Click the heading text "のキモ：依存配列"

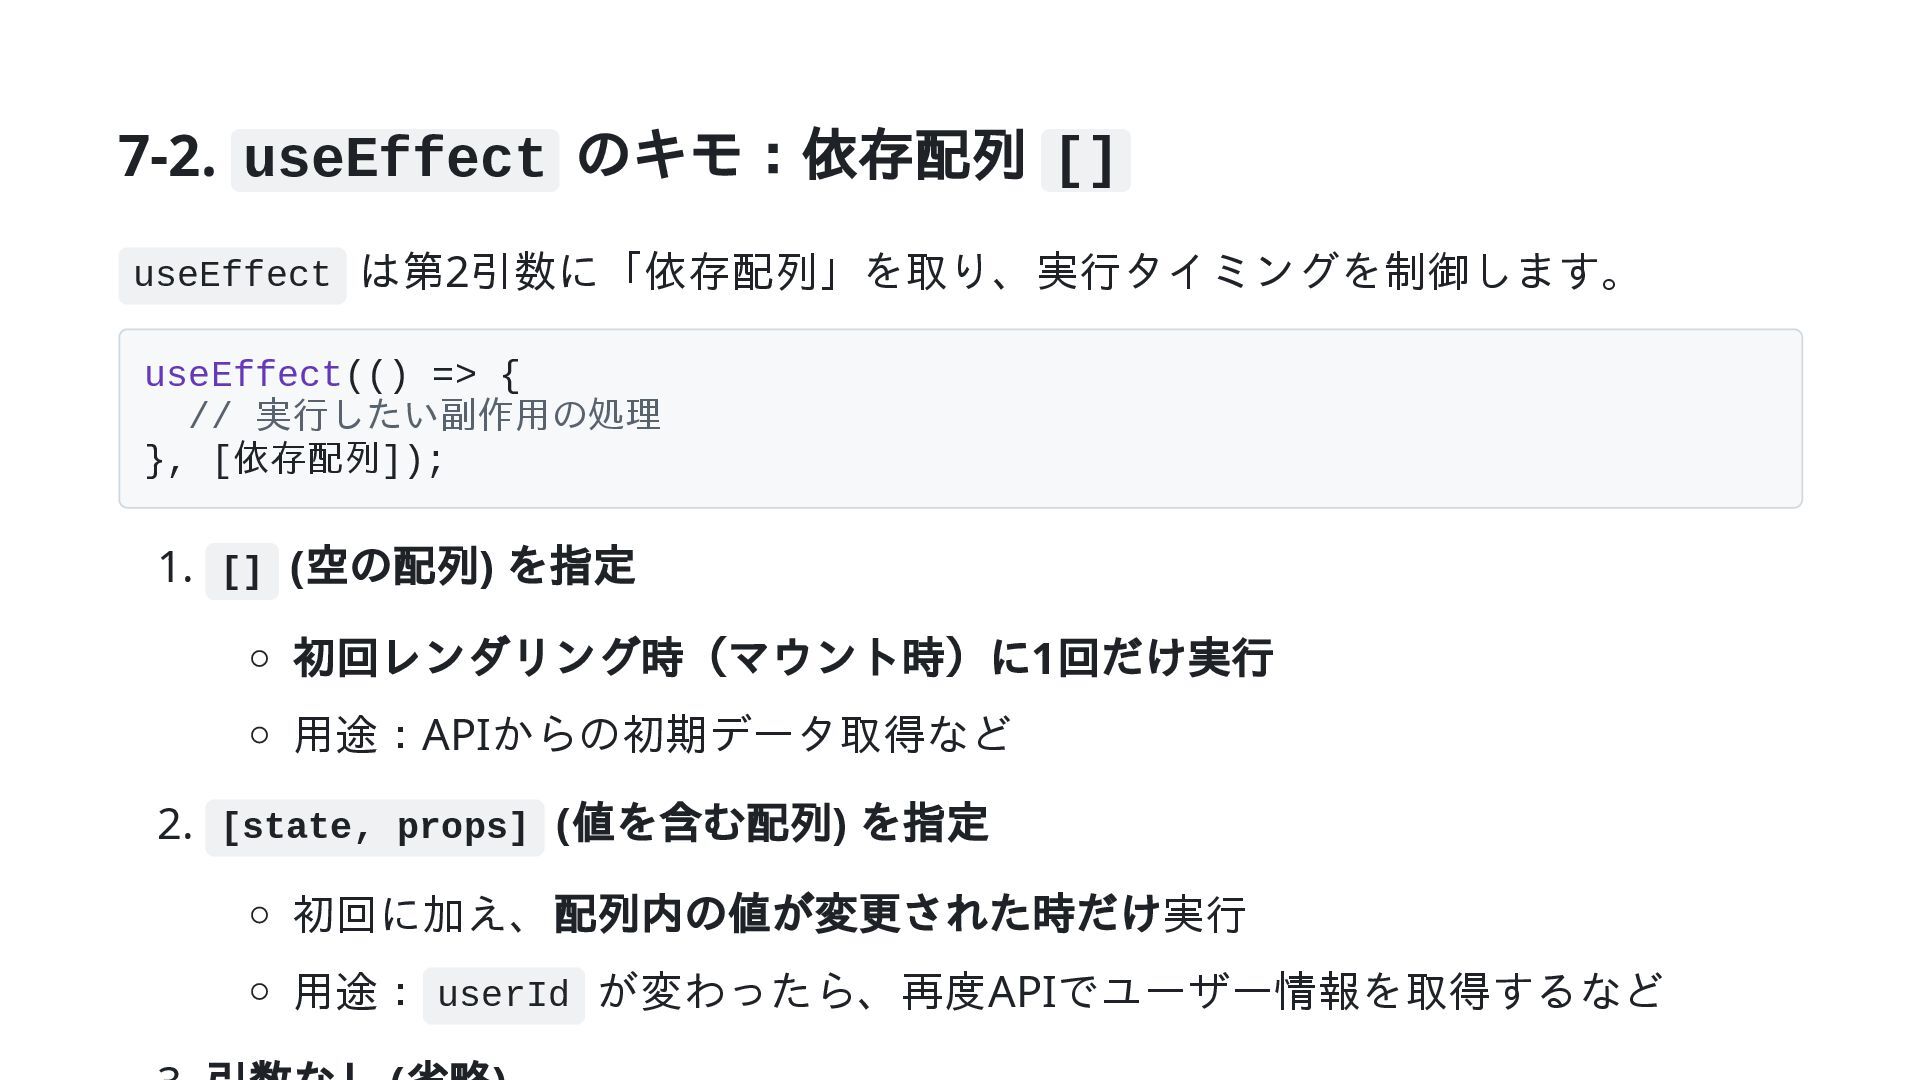point(800,157)
